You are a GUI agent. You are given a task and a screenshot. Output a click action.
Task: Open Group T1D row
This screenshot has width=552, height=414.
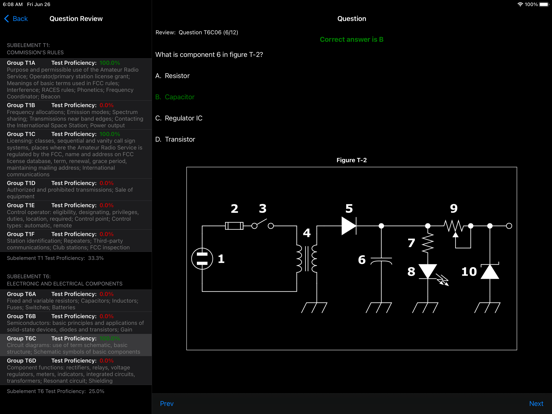click(76, 190)
